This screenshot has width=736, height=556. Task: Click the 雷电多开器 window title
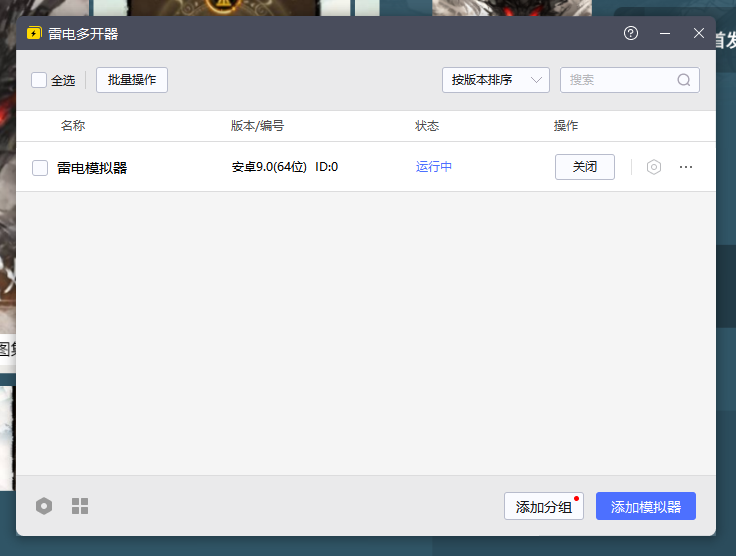click(83, 34)
